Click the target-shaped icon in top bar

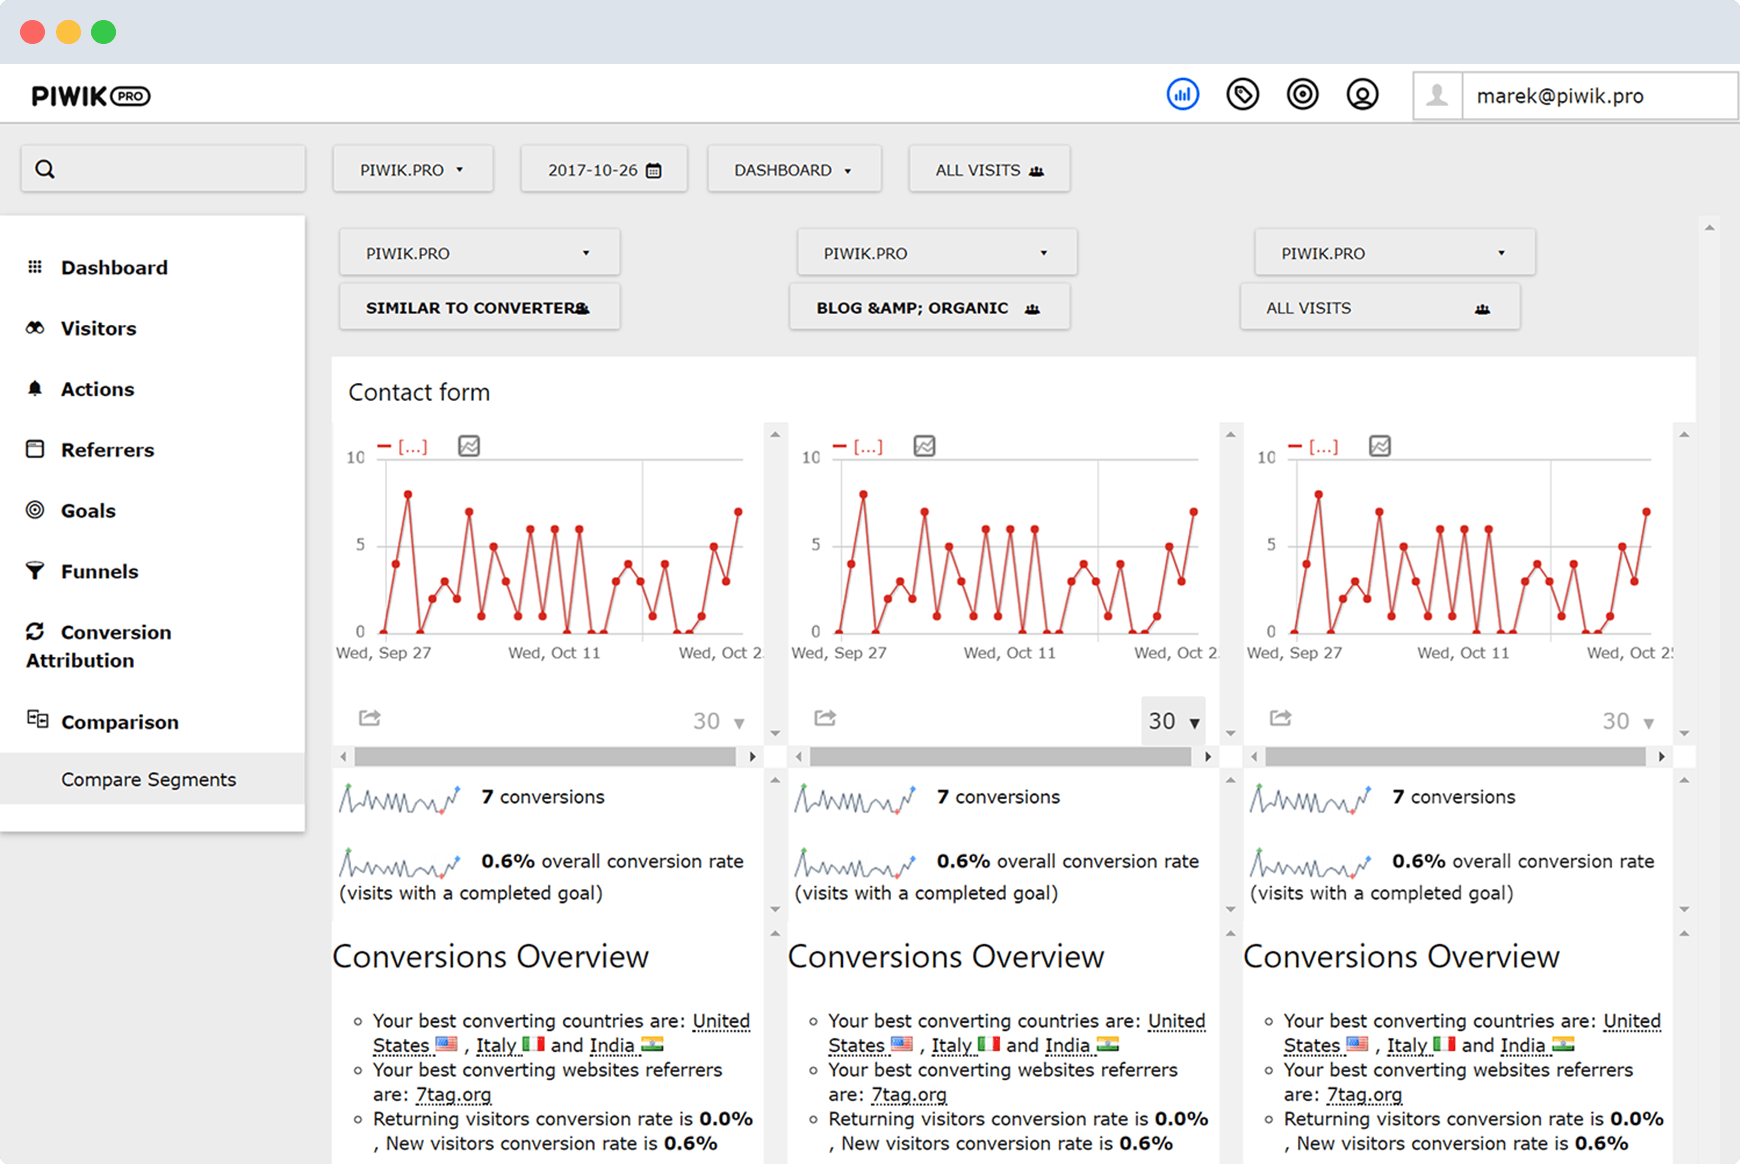[x=1302, y=95]
